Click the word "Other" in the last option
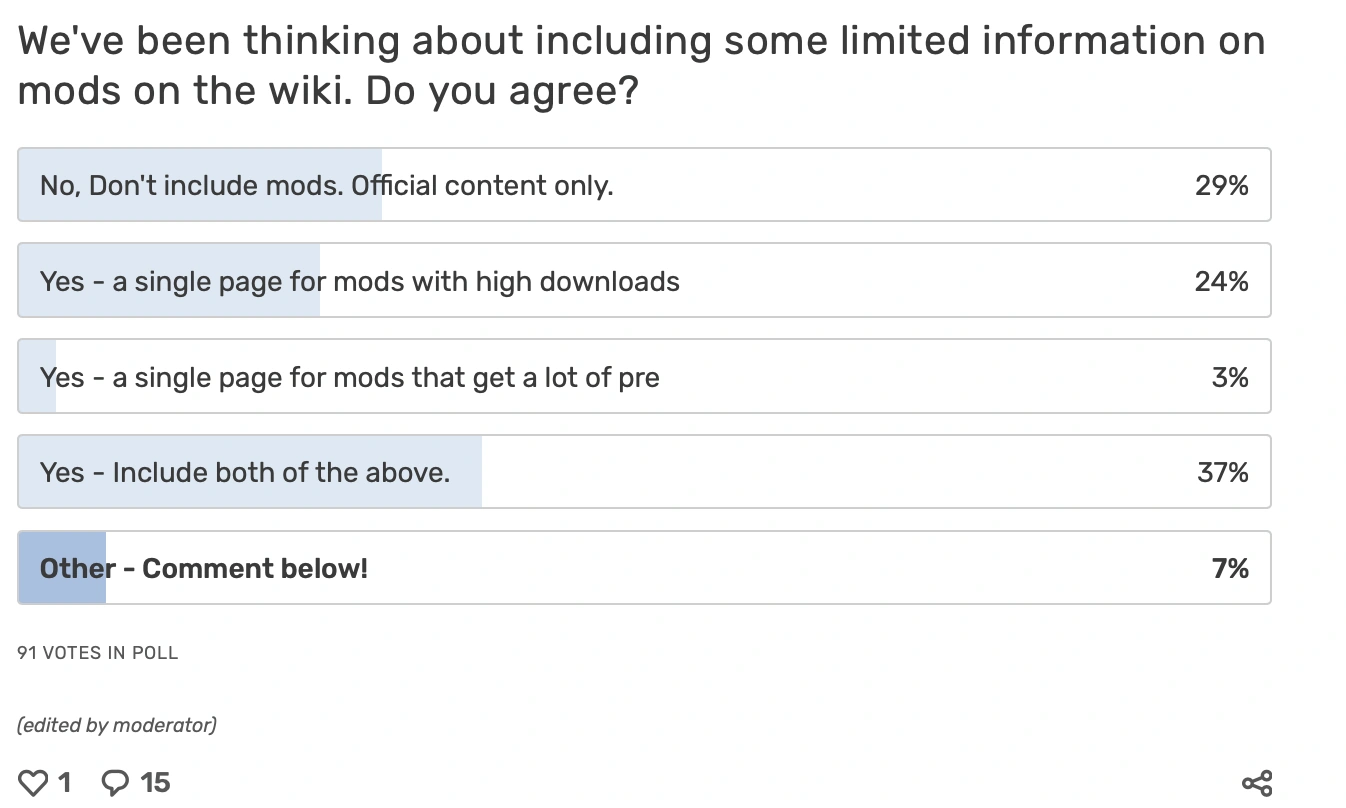The width and height of the screenshot is (1346, 808). pyautogui.click(x=77, y=568)
